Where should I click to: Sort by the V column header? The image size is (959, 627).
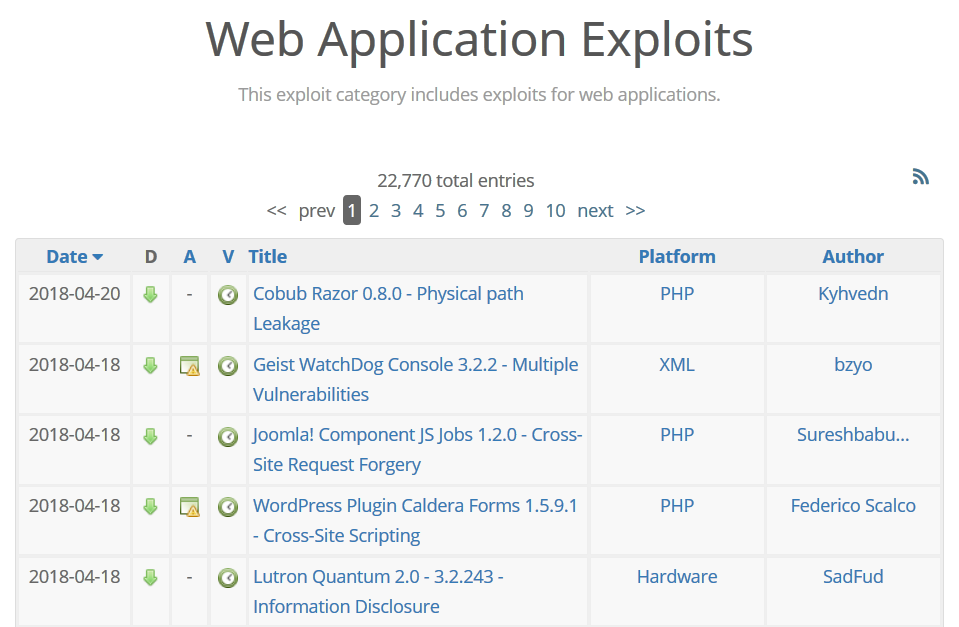pyautogui.click(x=228, y=256)
